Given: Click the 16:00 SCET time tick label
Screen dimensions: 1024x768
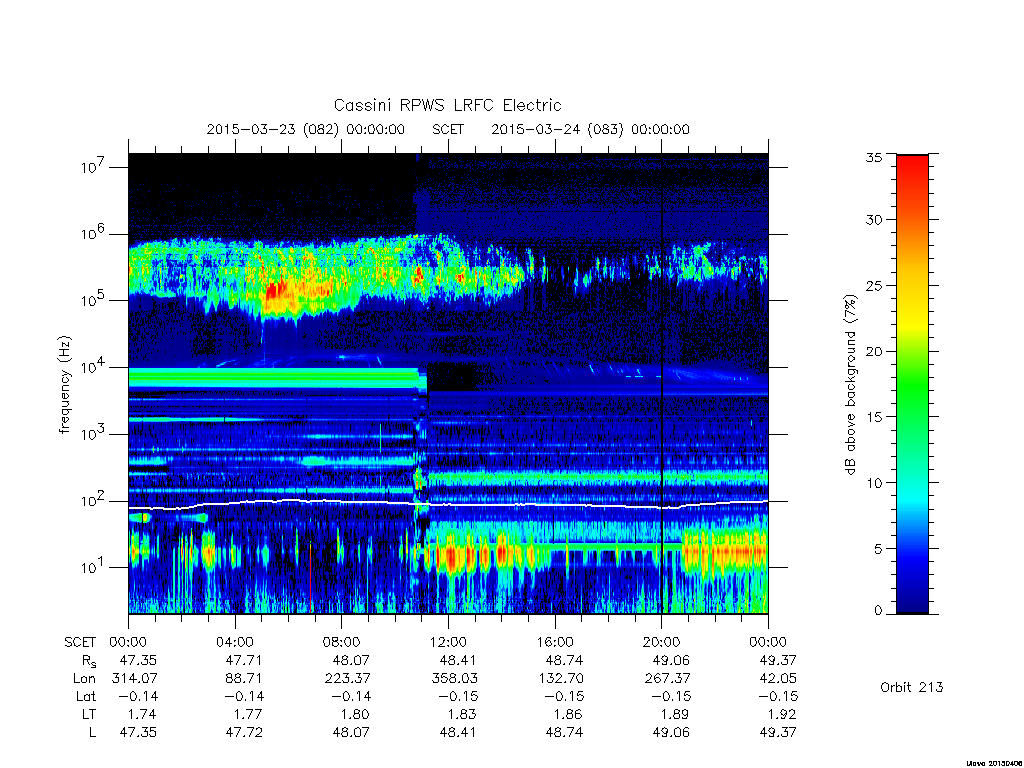Looking at the screenshot, I should (555, 642).
